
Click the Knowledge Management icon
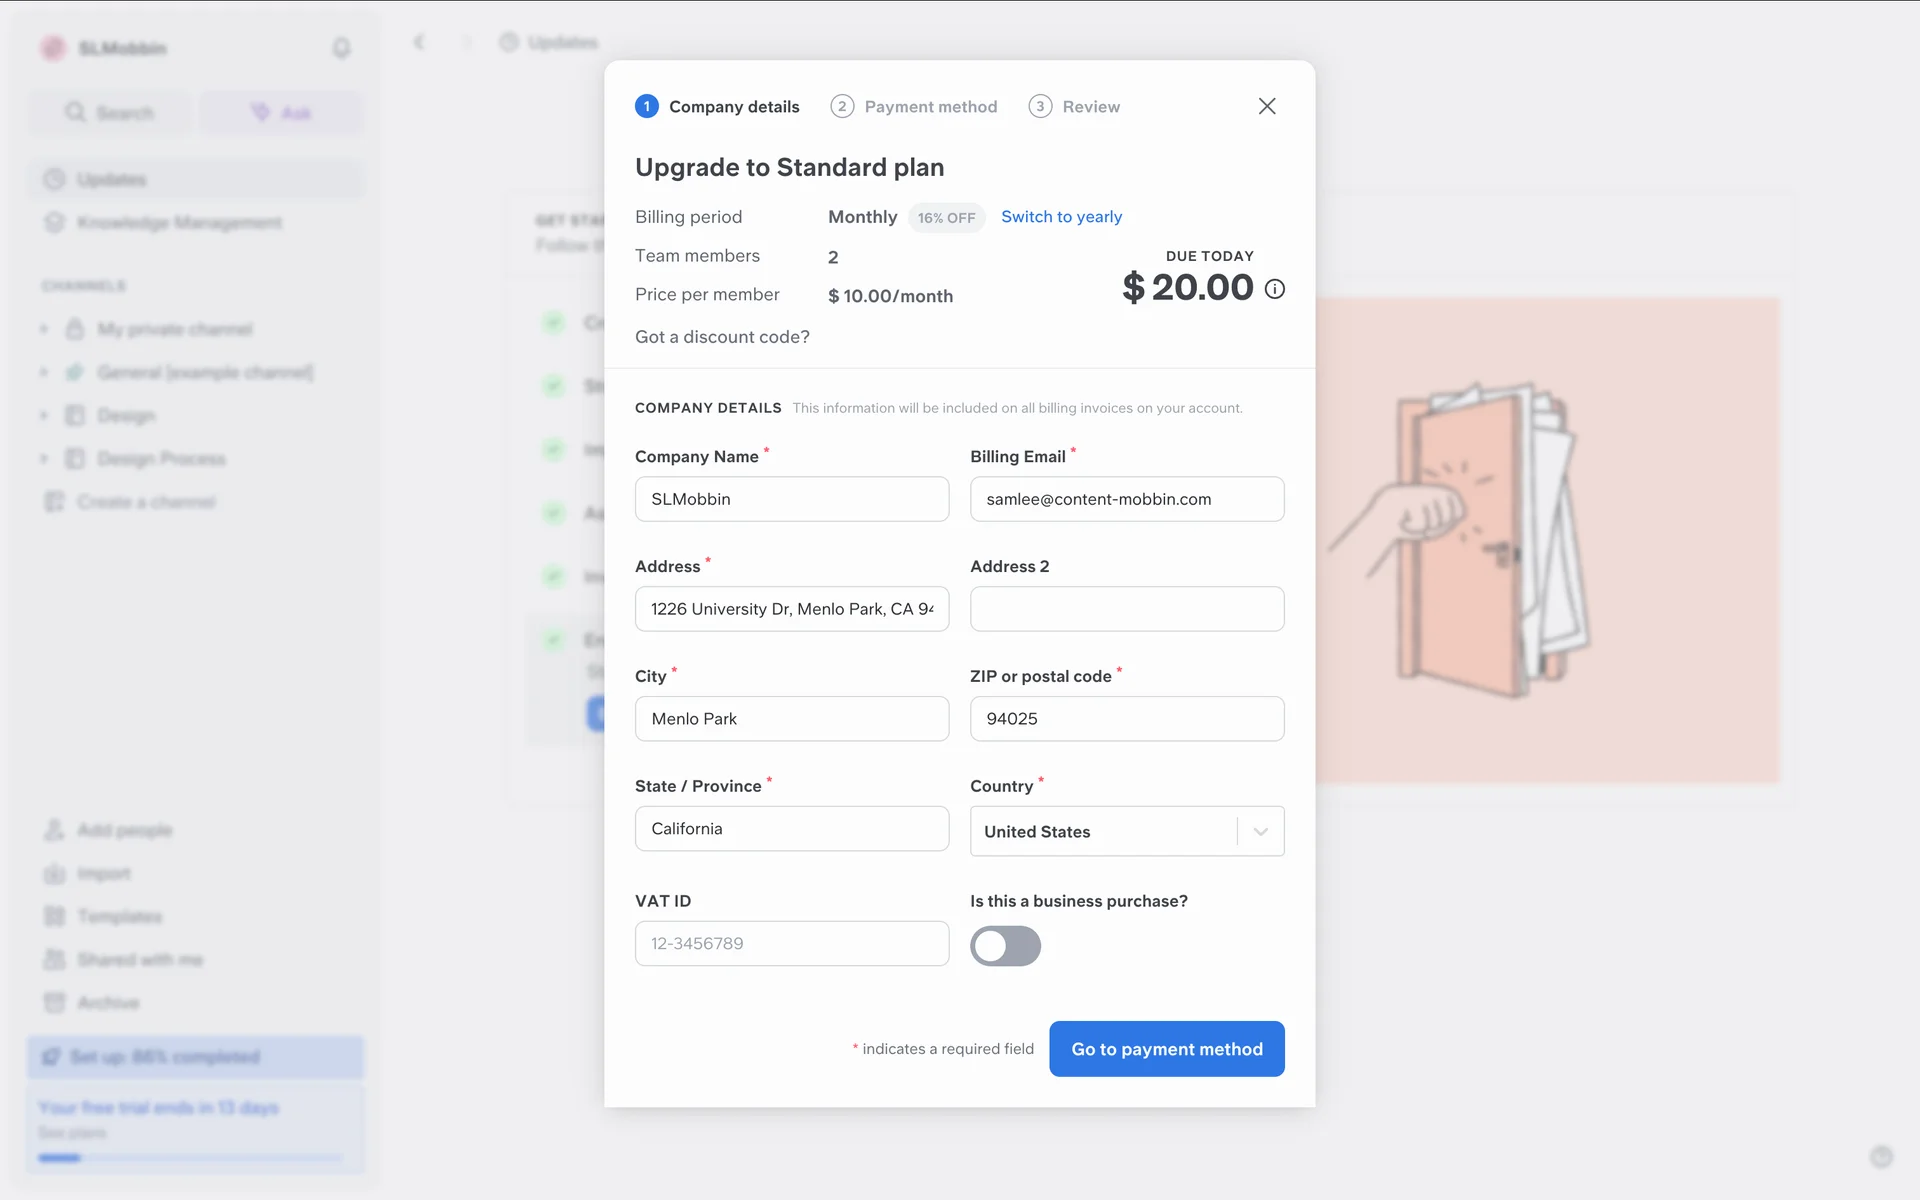pyautogui.click(x=54, y=222)
